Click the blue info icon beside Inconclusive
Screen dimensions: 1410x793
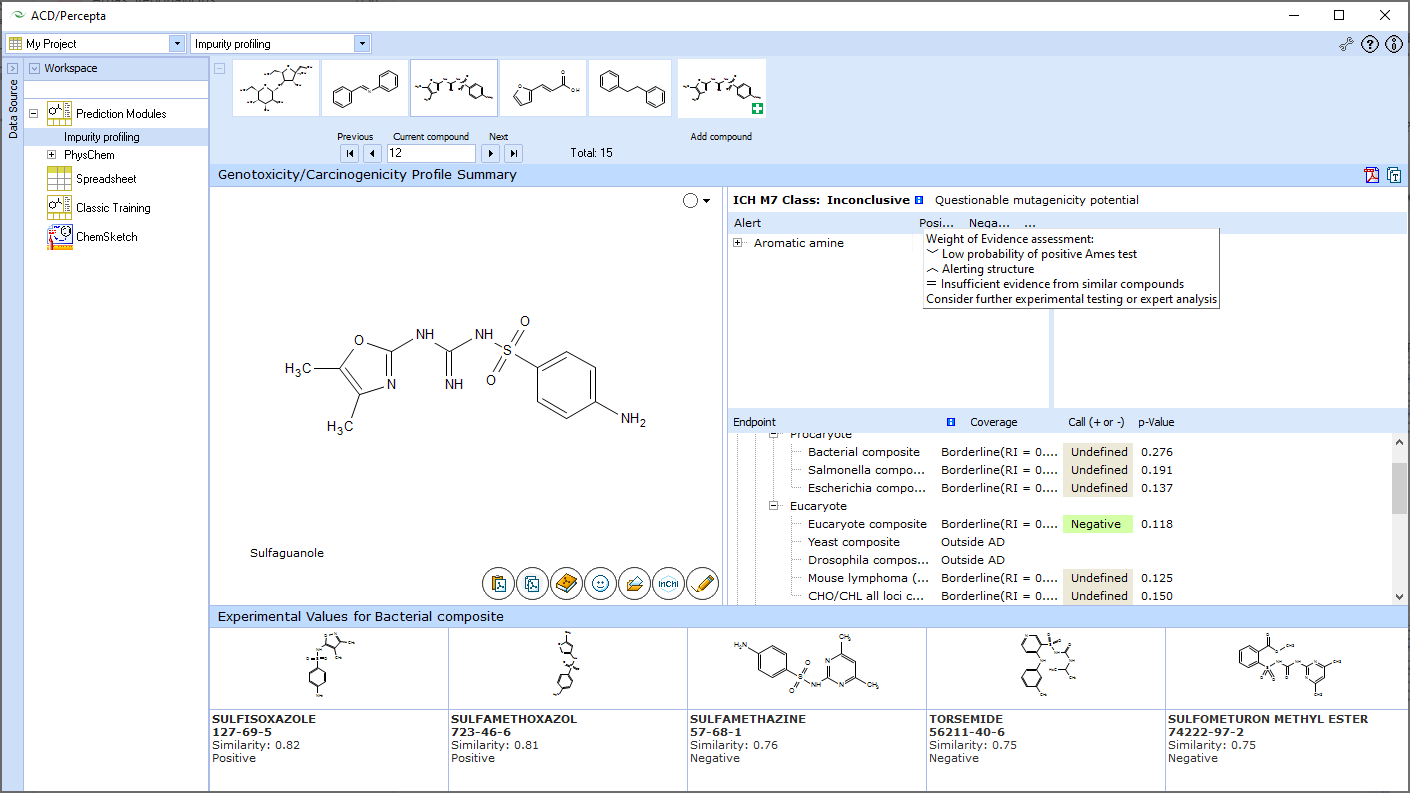919,200
